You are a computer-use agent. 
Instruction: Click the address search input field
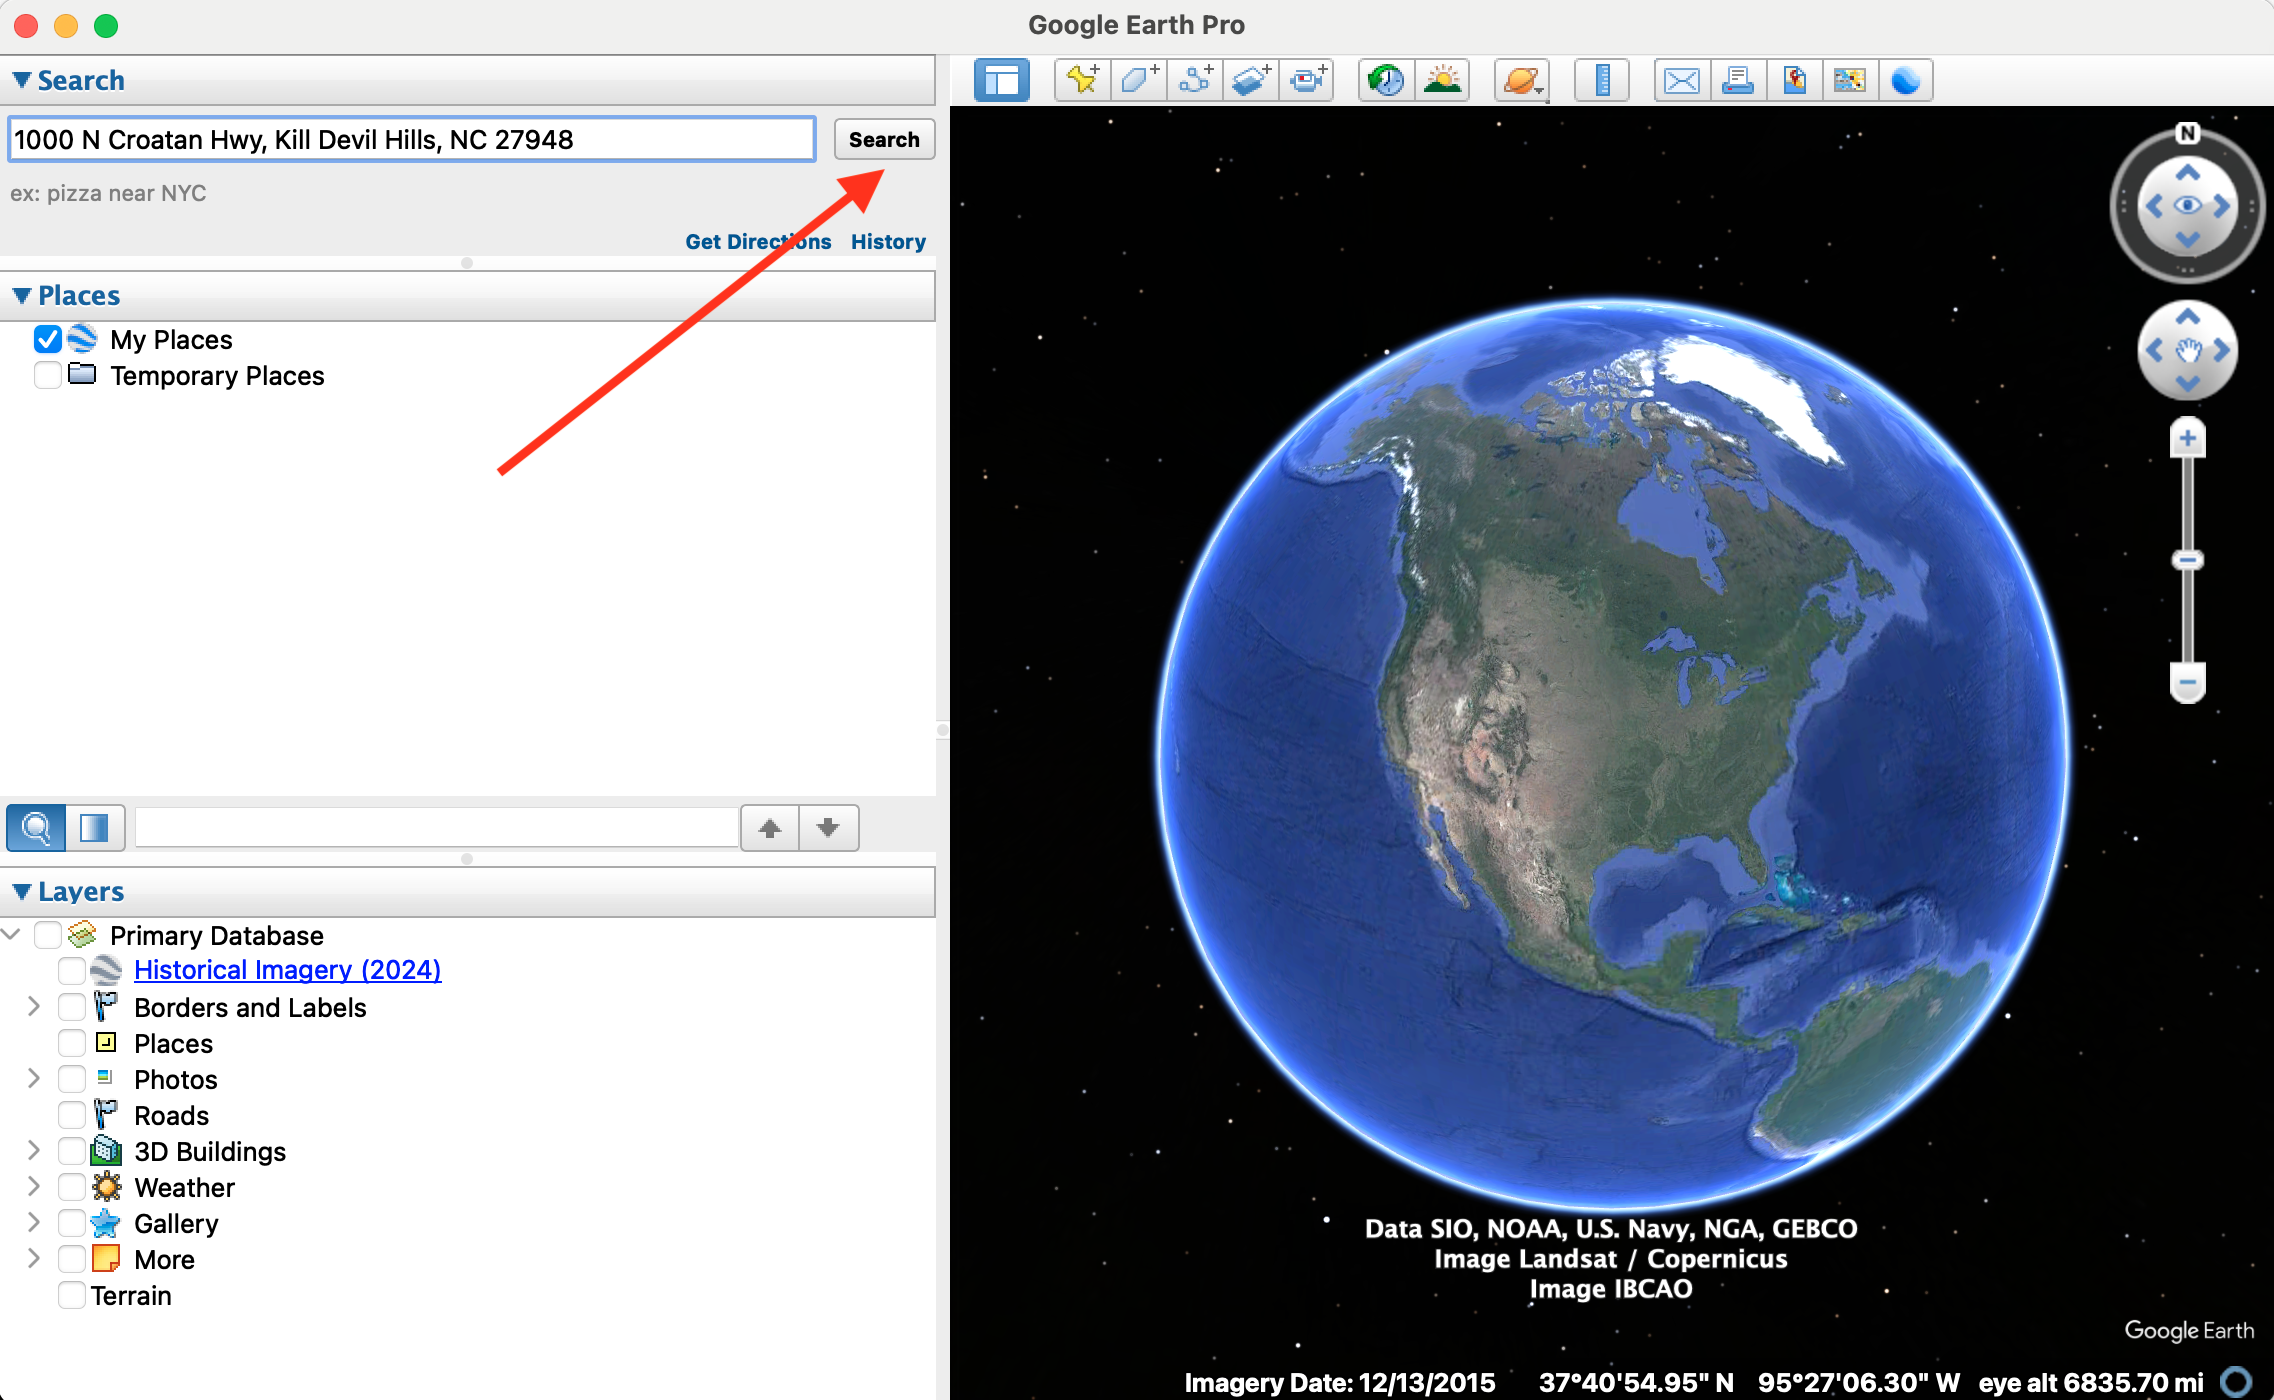click(411, 140)
